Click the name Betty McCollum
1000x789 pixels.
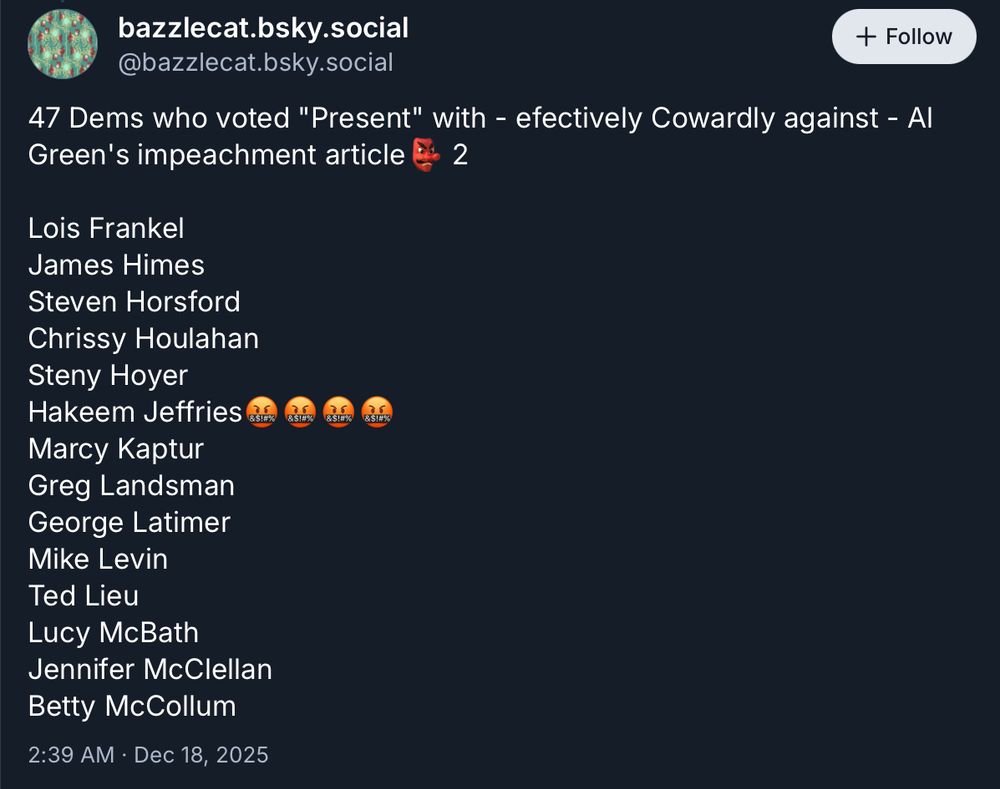point(132,706)
